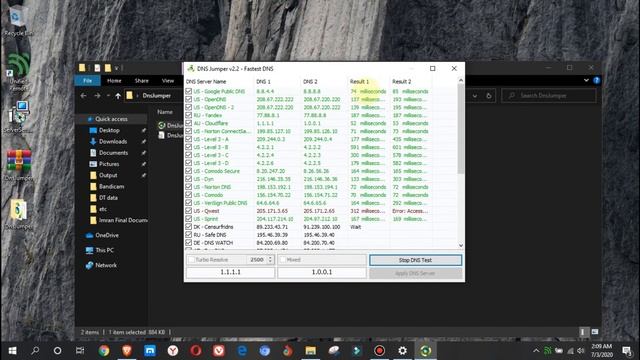Open OneDrive in navigation pane
640x360 pixels.
(107, 236)
